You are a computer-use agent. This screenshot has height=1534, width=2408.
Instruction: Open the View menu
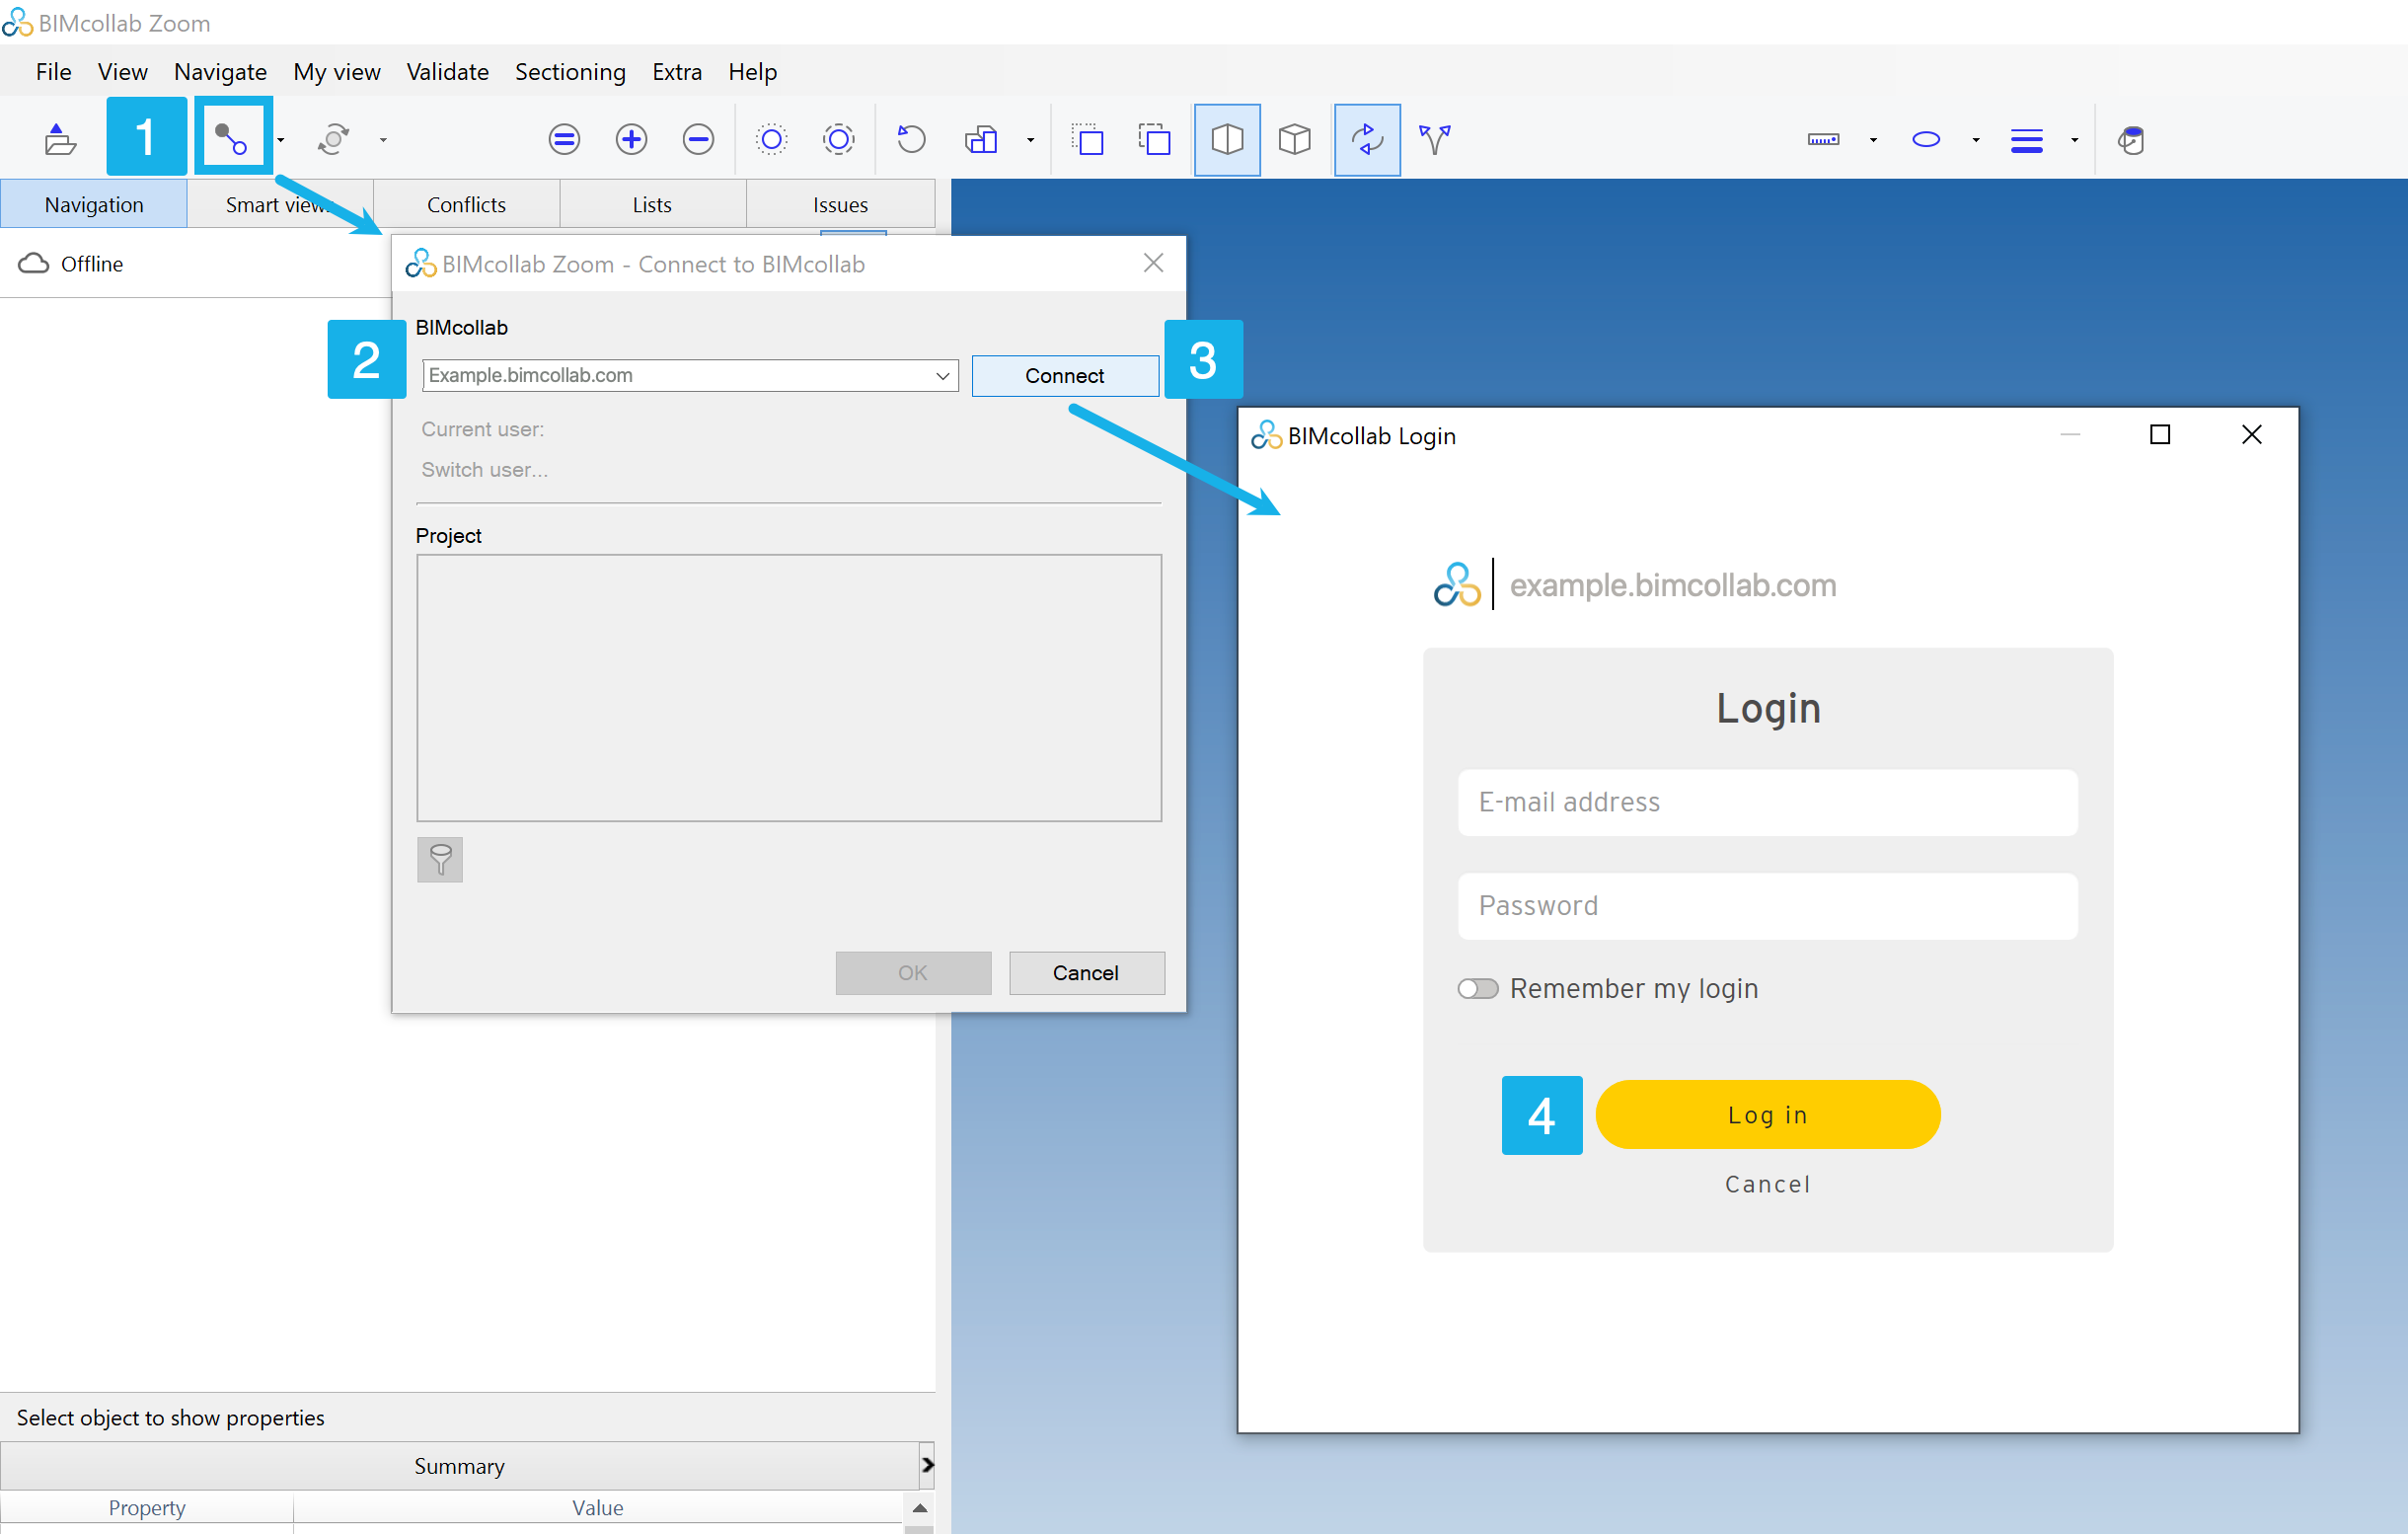[123, 72]
